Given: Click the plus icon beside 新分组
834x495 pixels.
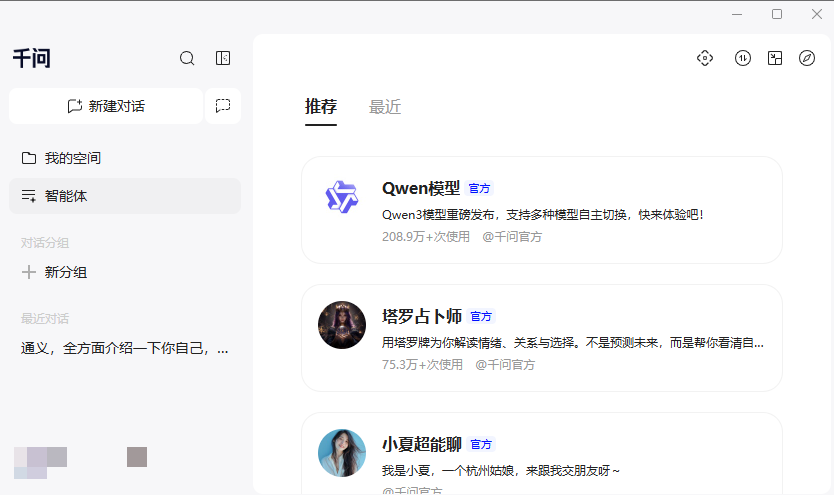Looking at the screenshot, I should 29,272.
